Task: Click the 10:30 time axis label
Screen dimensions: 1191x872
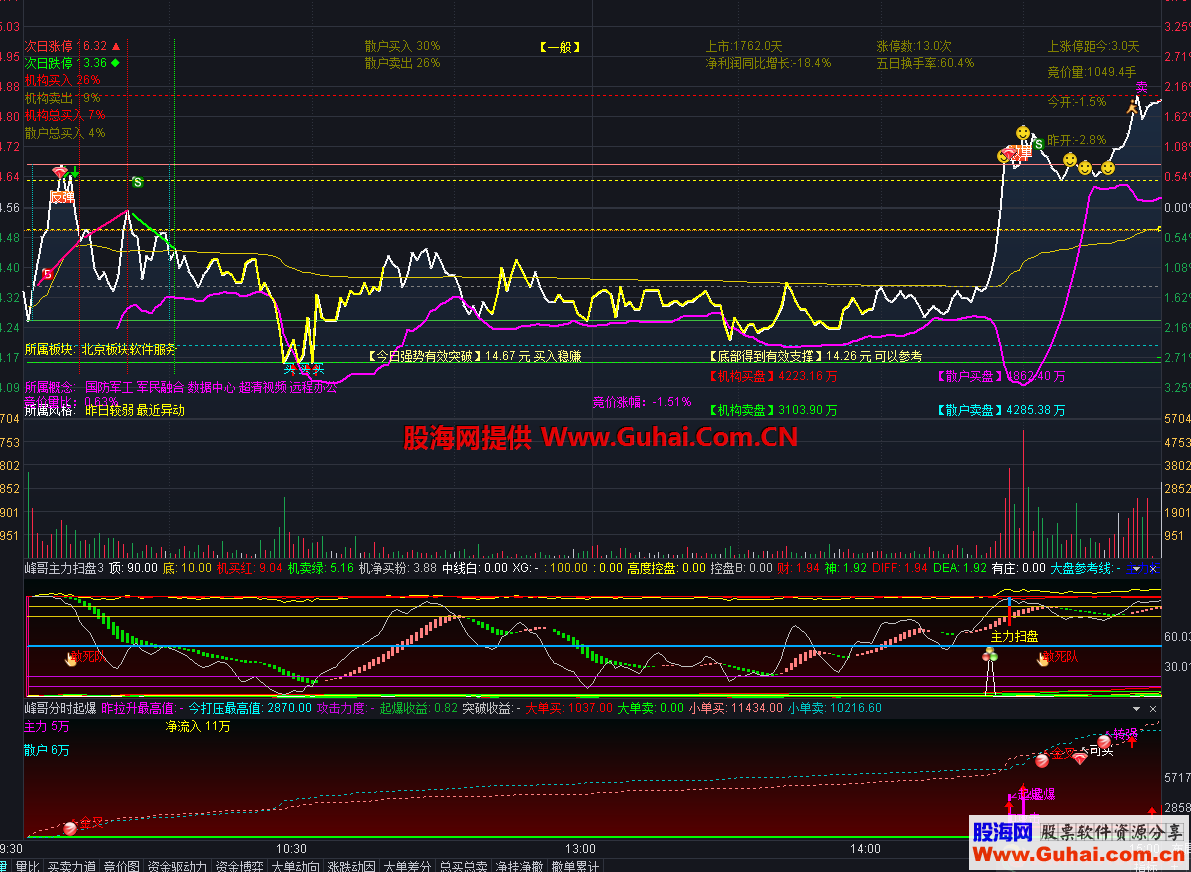Action: (x=291, y=848)
